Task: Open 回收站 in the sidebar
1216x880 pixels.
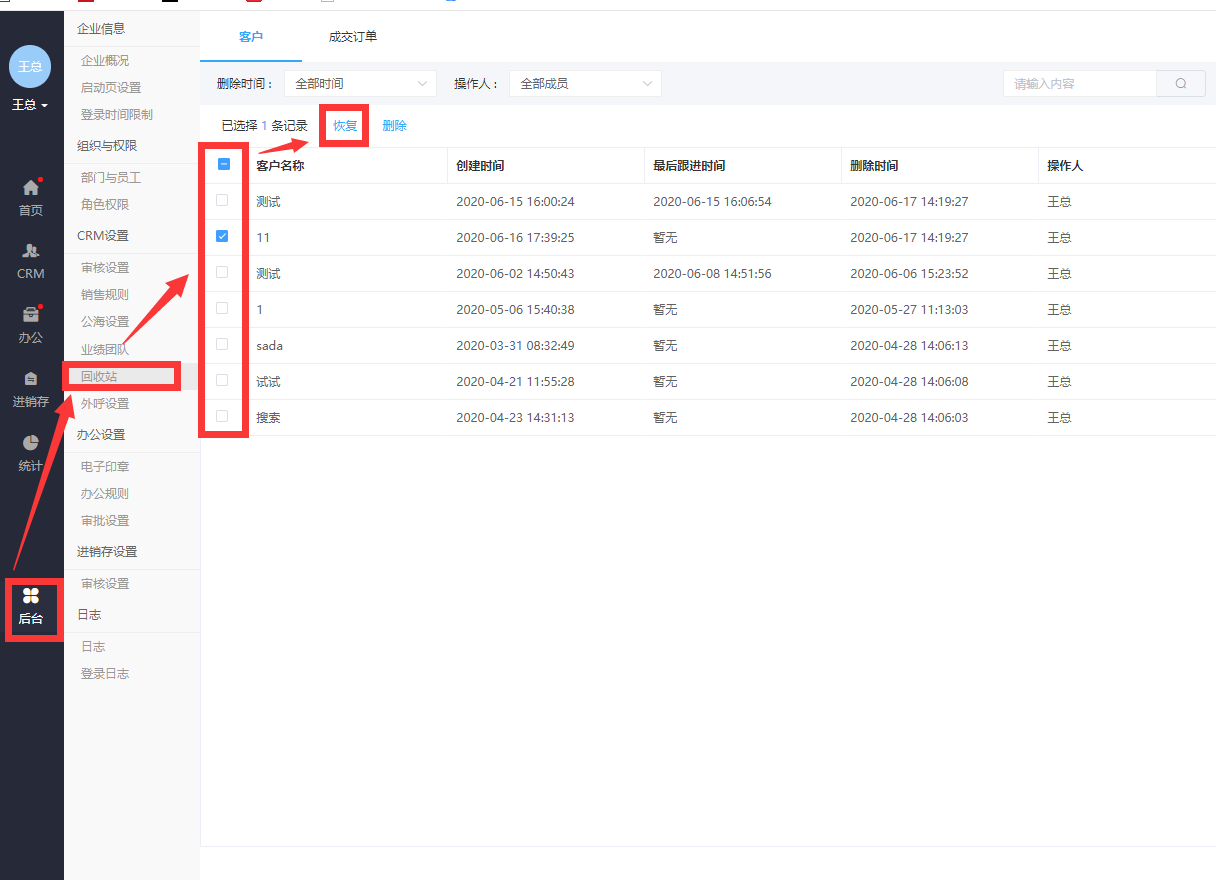Action: tap(99, 377)
